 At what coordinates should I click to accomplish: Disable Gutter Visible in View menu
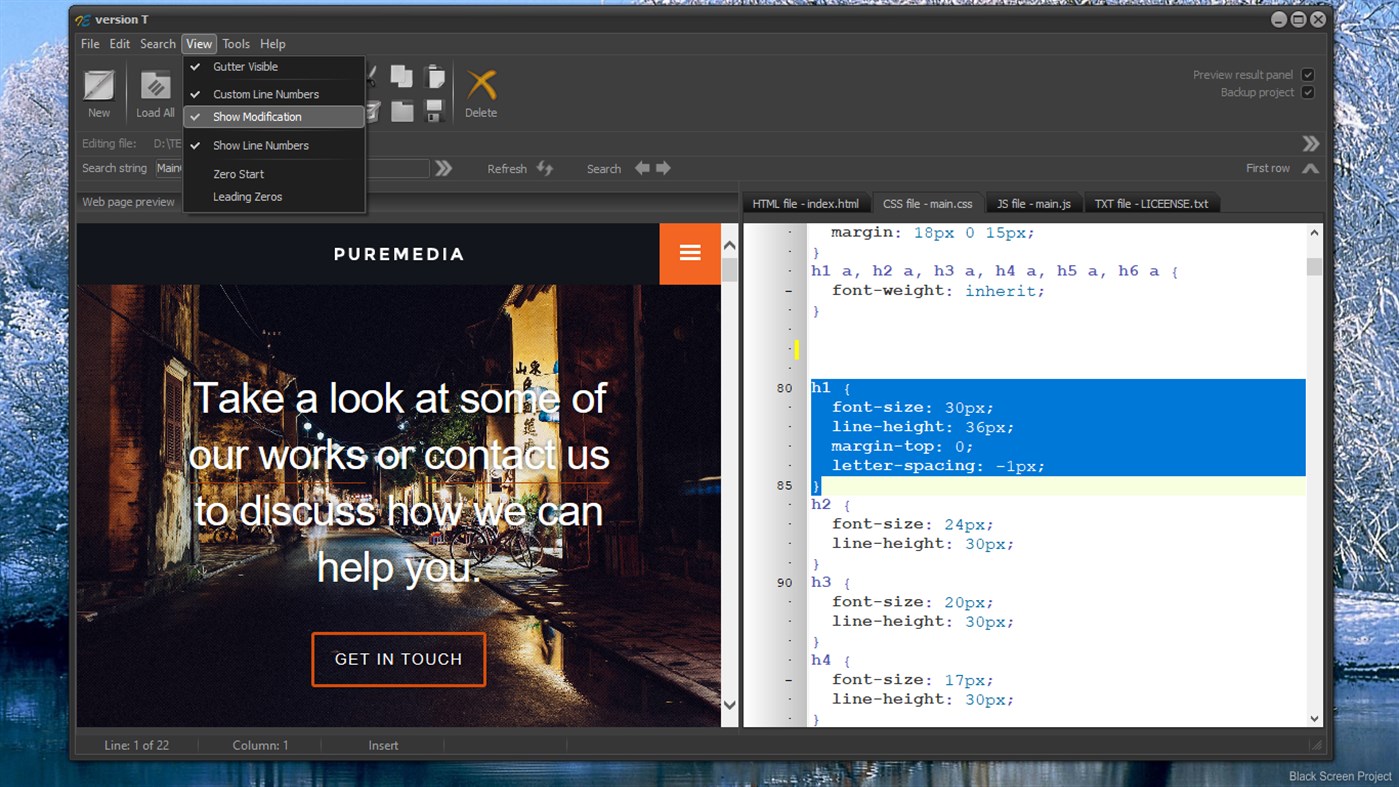245,67
